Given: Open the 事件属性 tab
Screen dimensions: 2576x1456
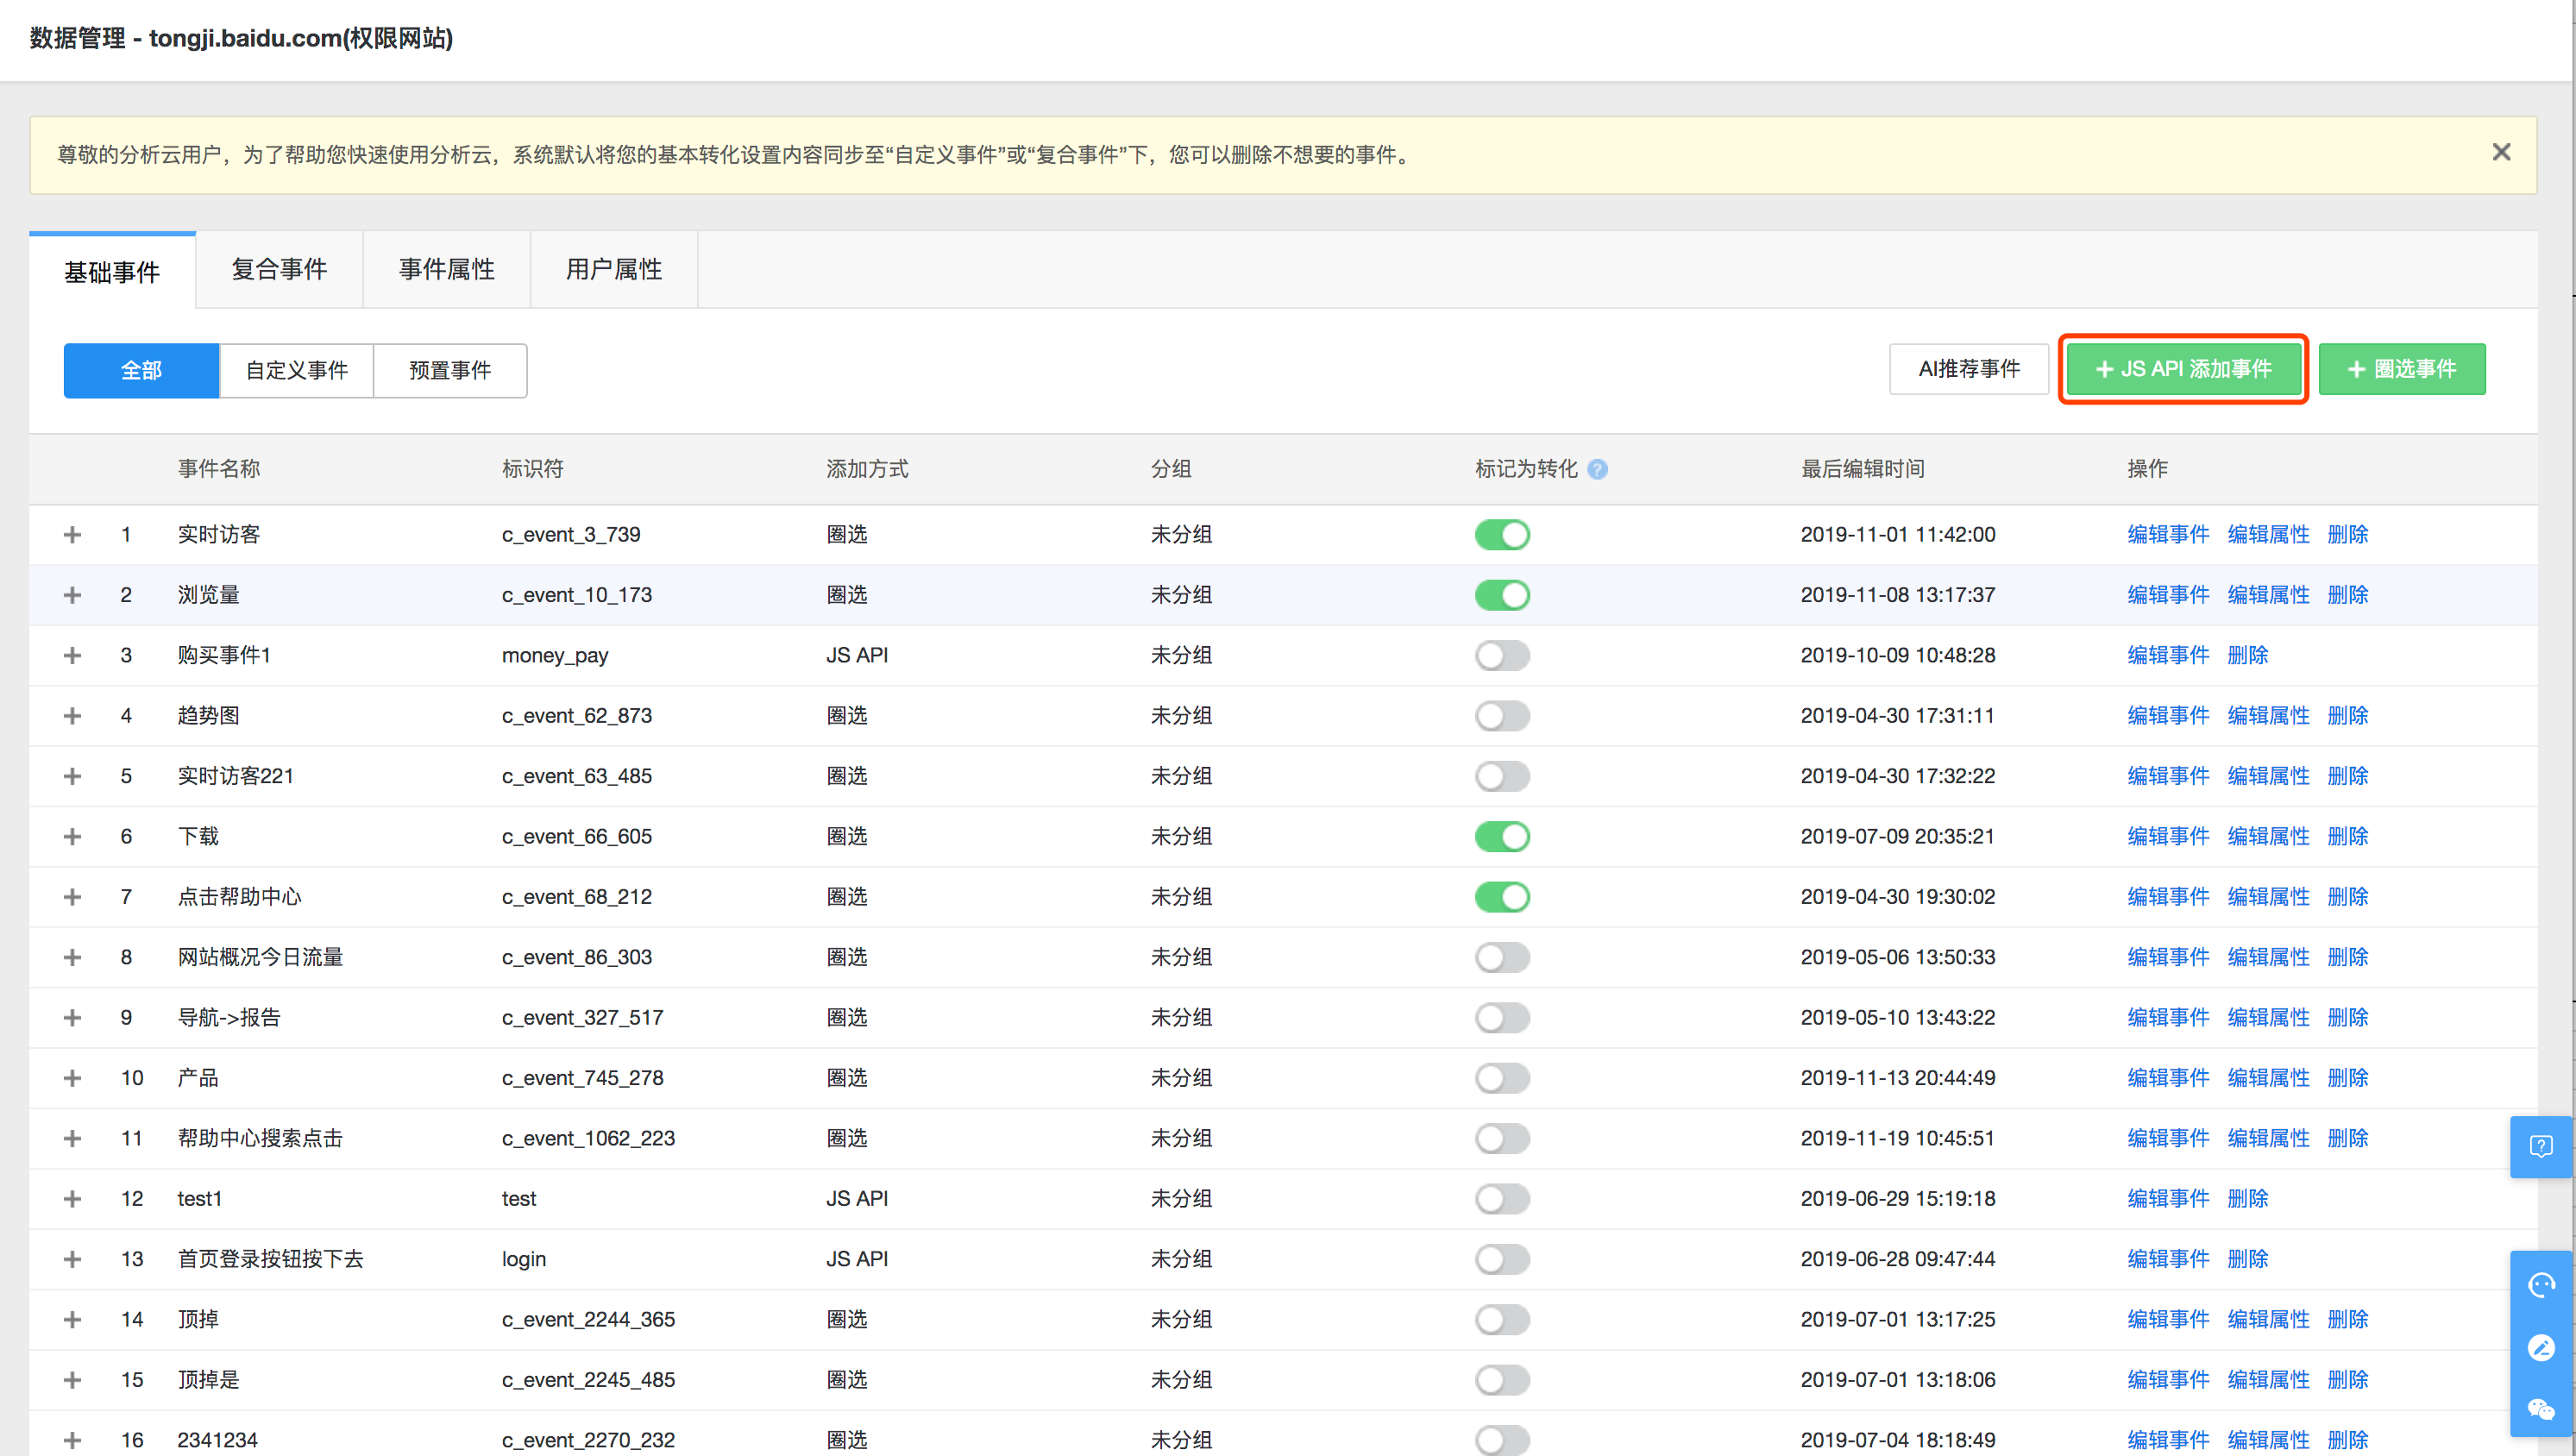Looking at the screenshot, I should coord(447,270).
